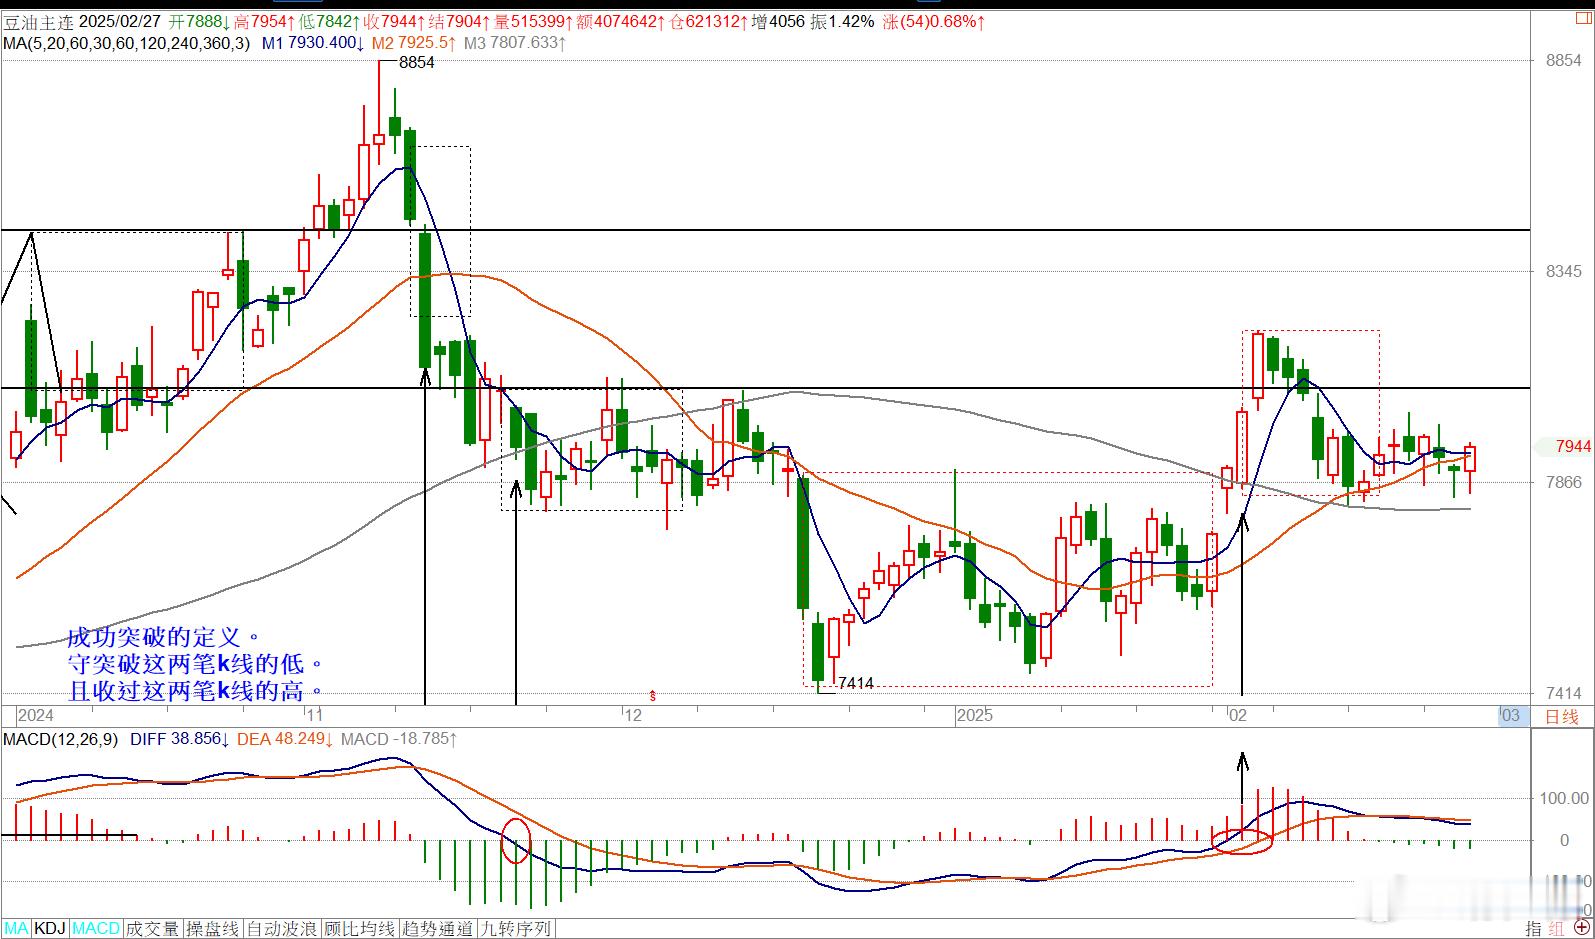1595x939 pixels.
Task: Click the 7414 low price label on chart
Action: click(x=856, y=683)
